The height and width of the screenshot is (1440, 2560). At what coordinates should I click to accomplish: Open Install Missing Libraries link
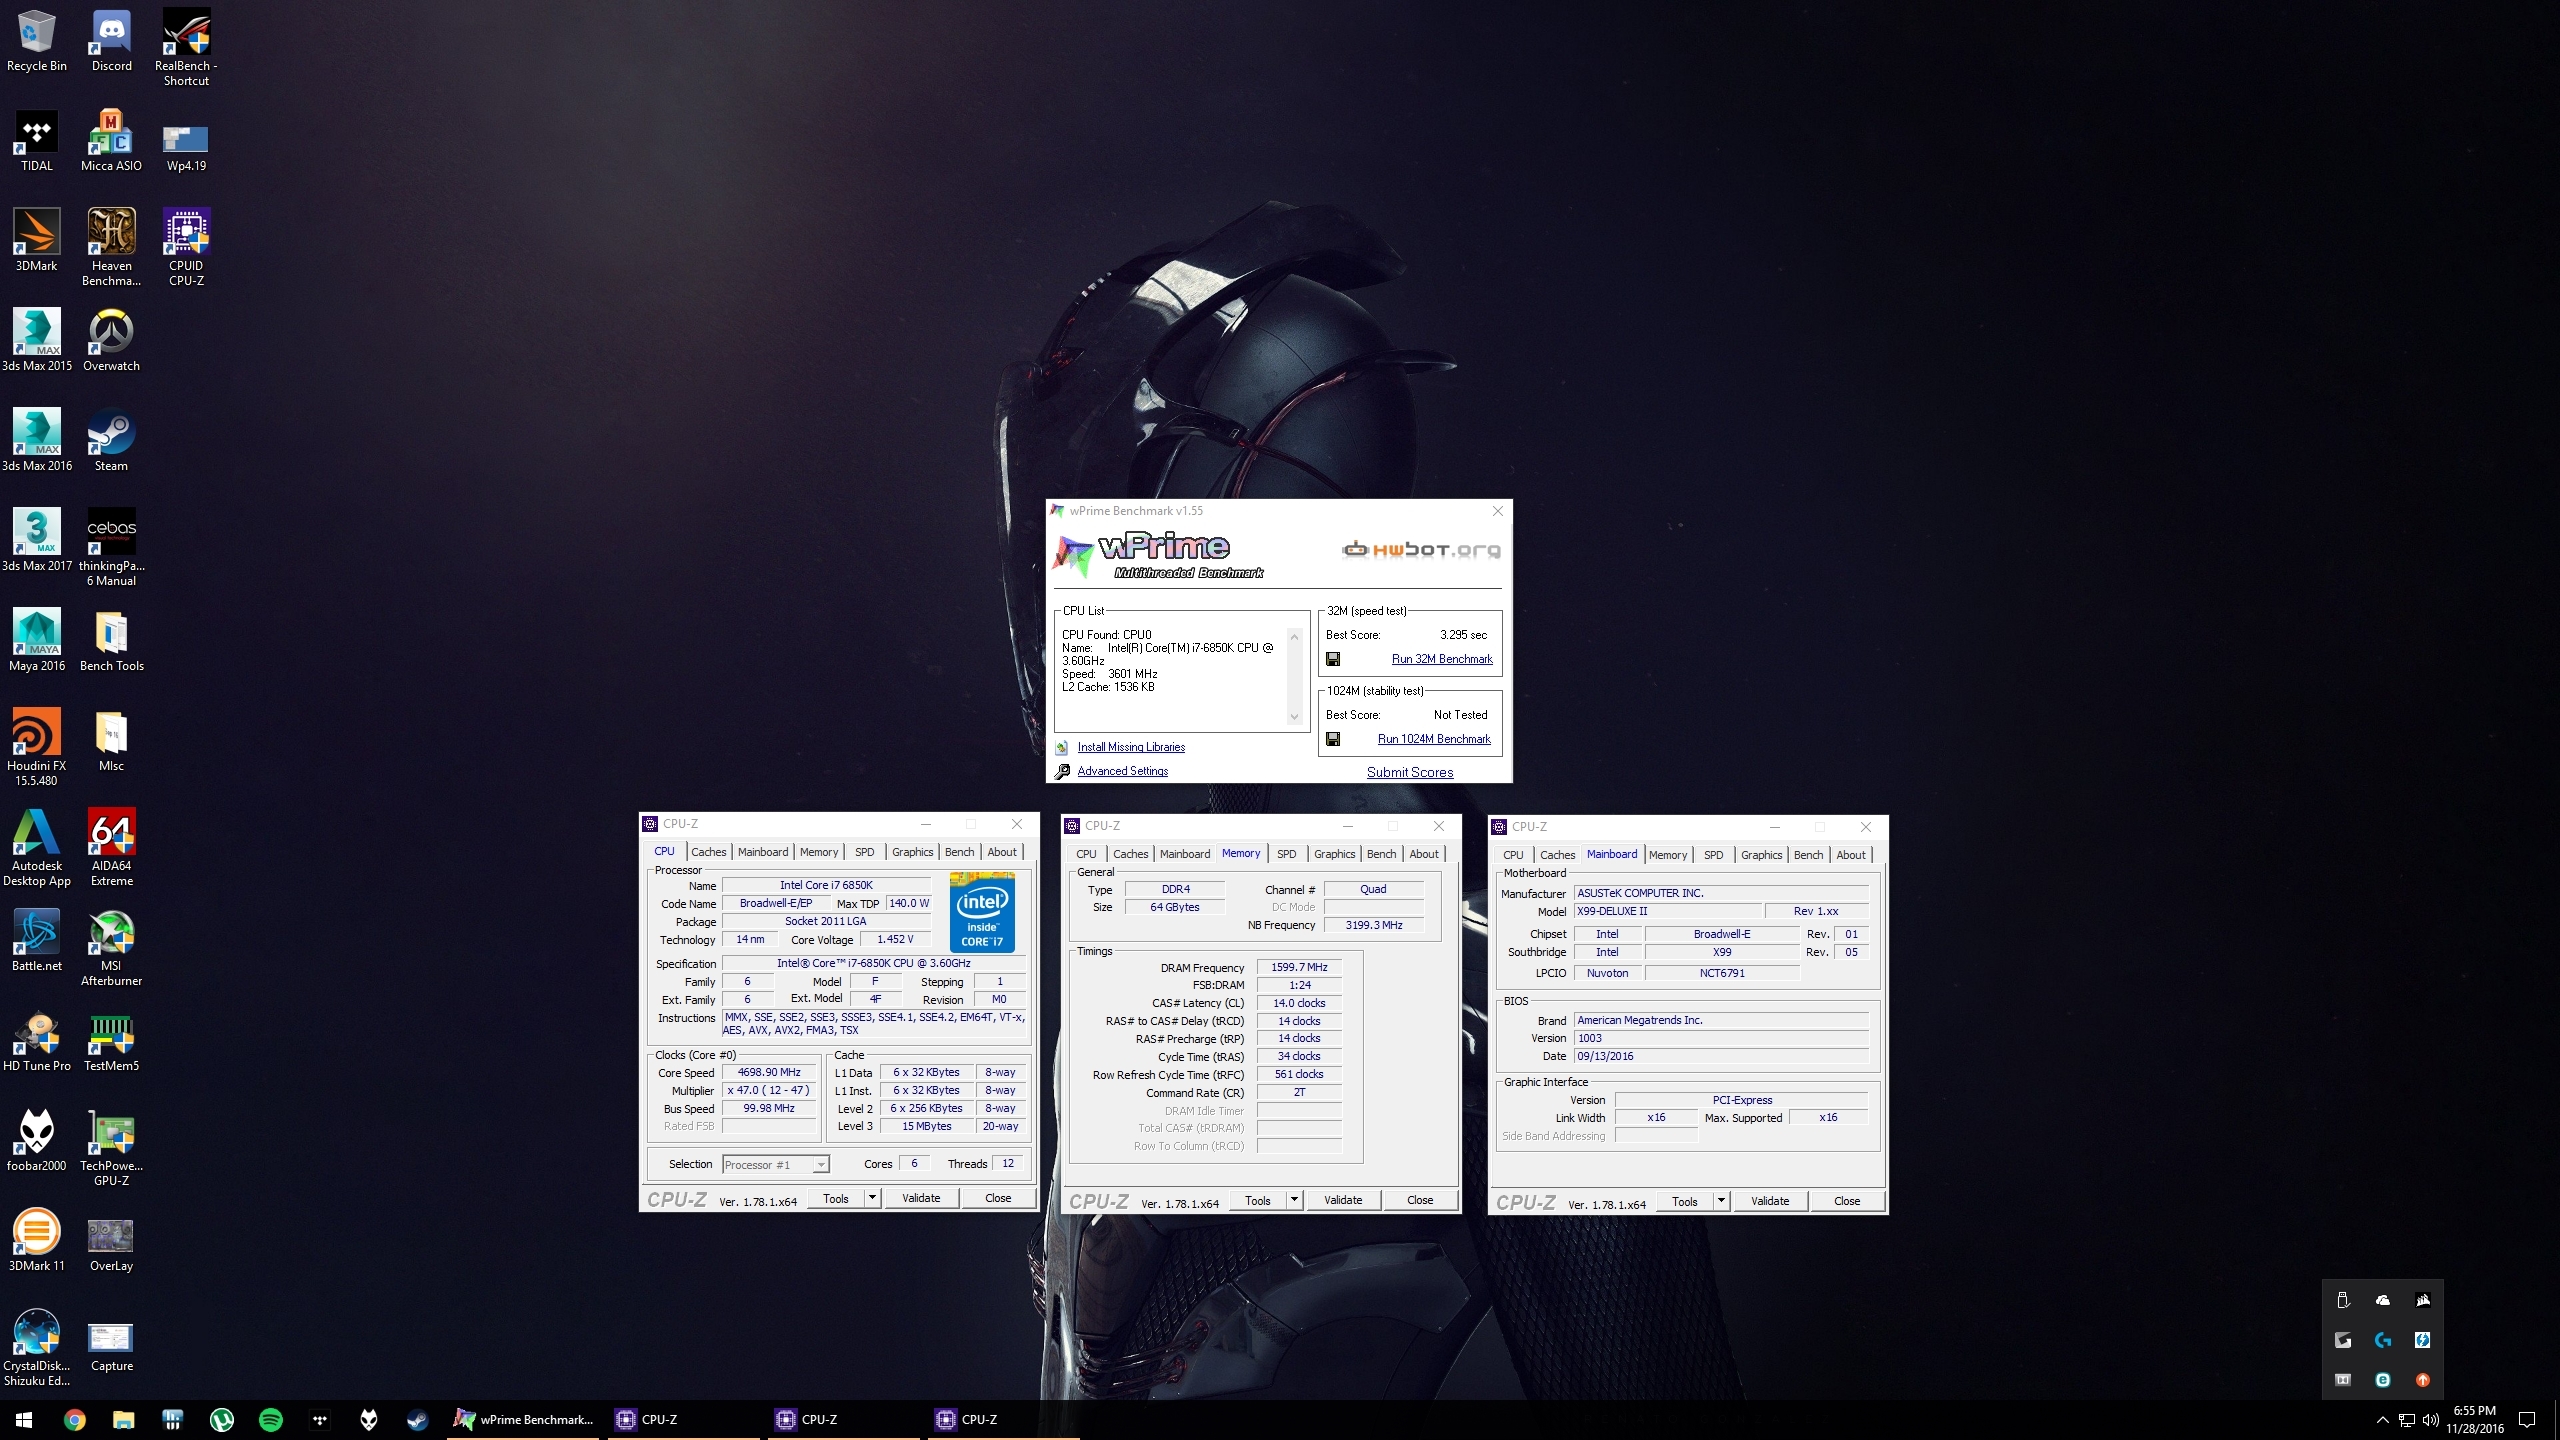coord(1131,747)
